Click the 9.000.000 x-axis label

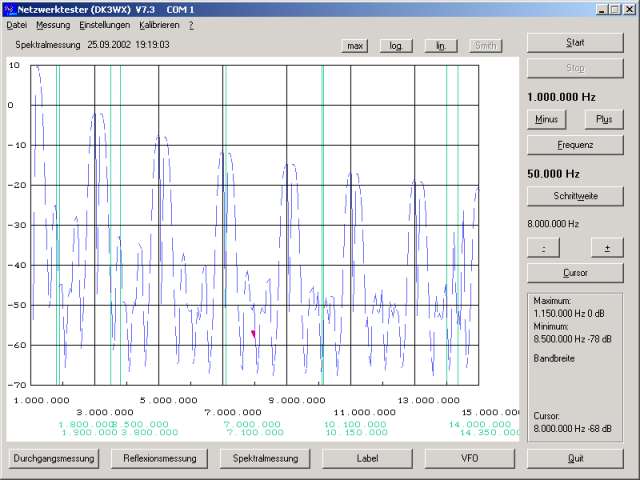[x=297, y=400]
